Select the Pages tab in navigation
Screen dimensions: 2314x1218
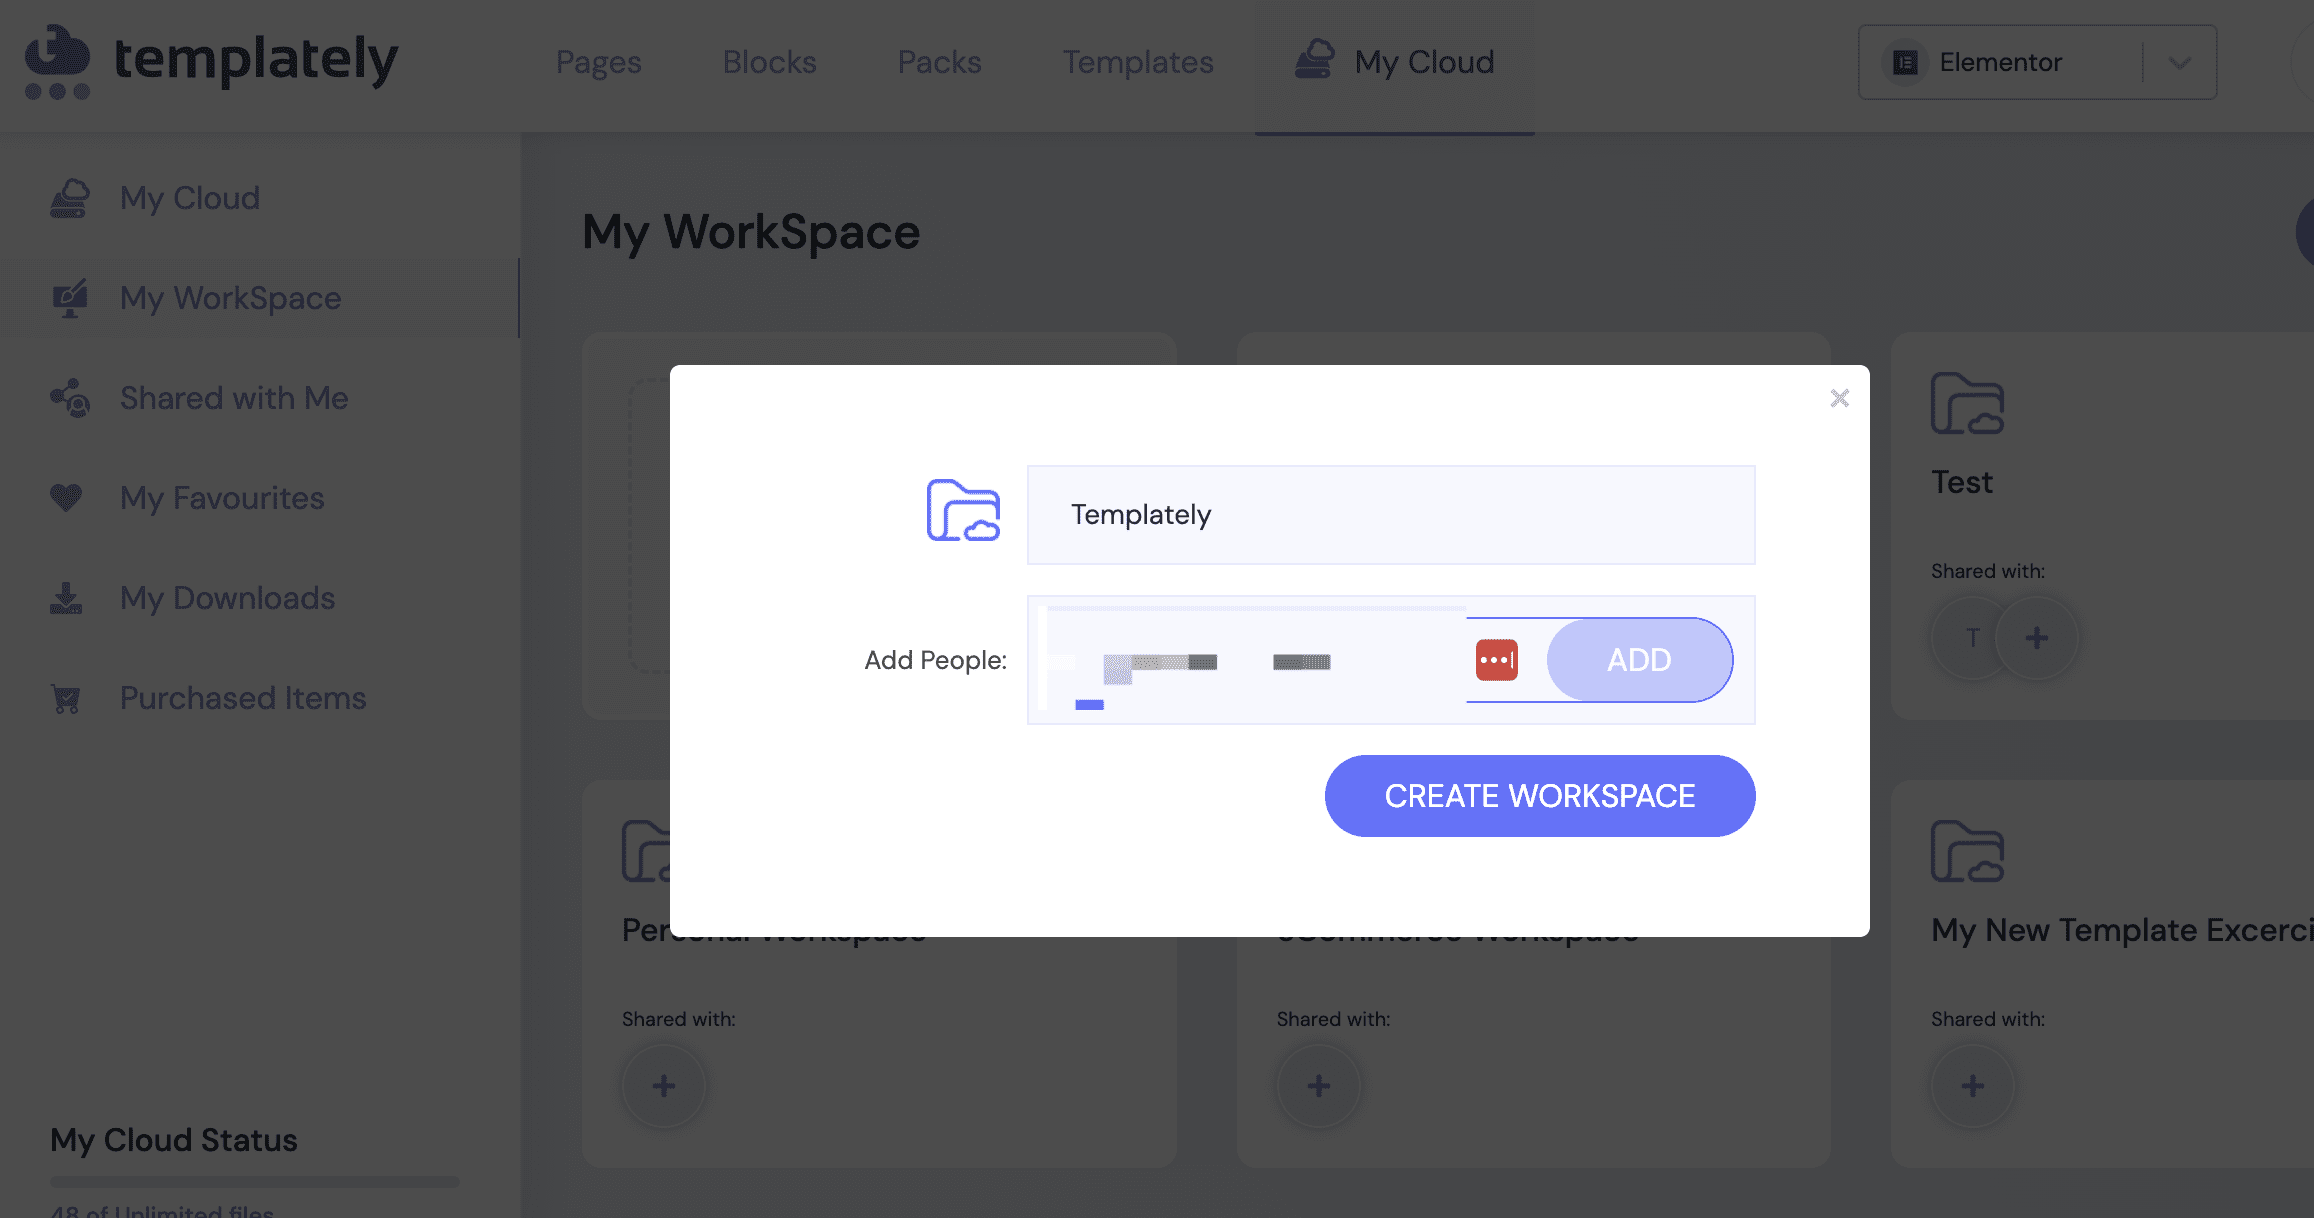[598, 61]
